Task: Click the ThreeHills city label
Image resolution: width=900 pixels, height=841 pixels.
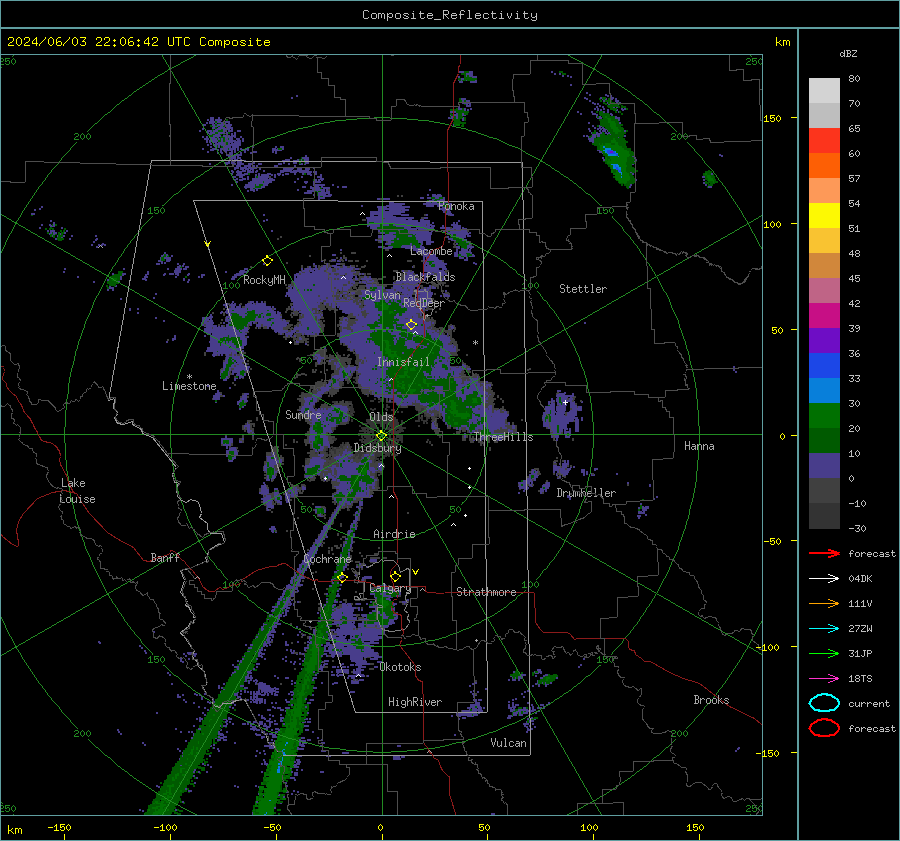Action: click(x=503, y=437)
